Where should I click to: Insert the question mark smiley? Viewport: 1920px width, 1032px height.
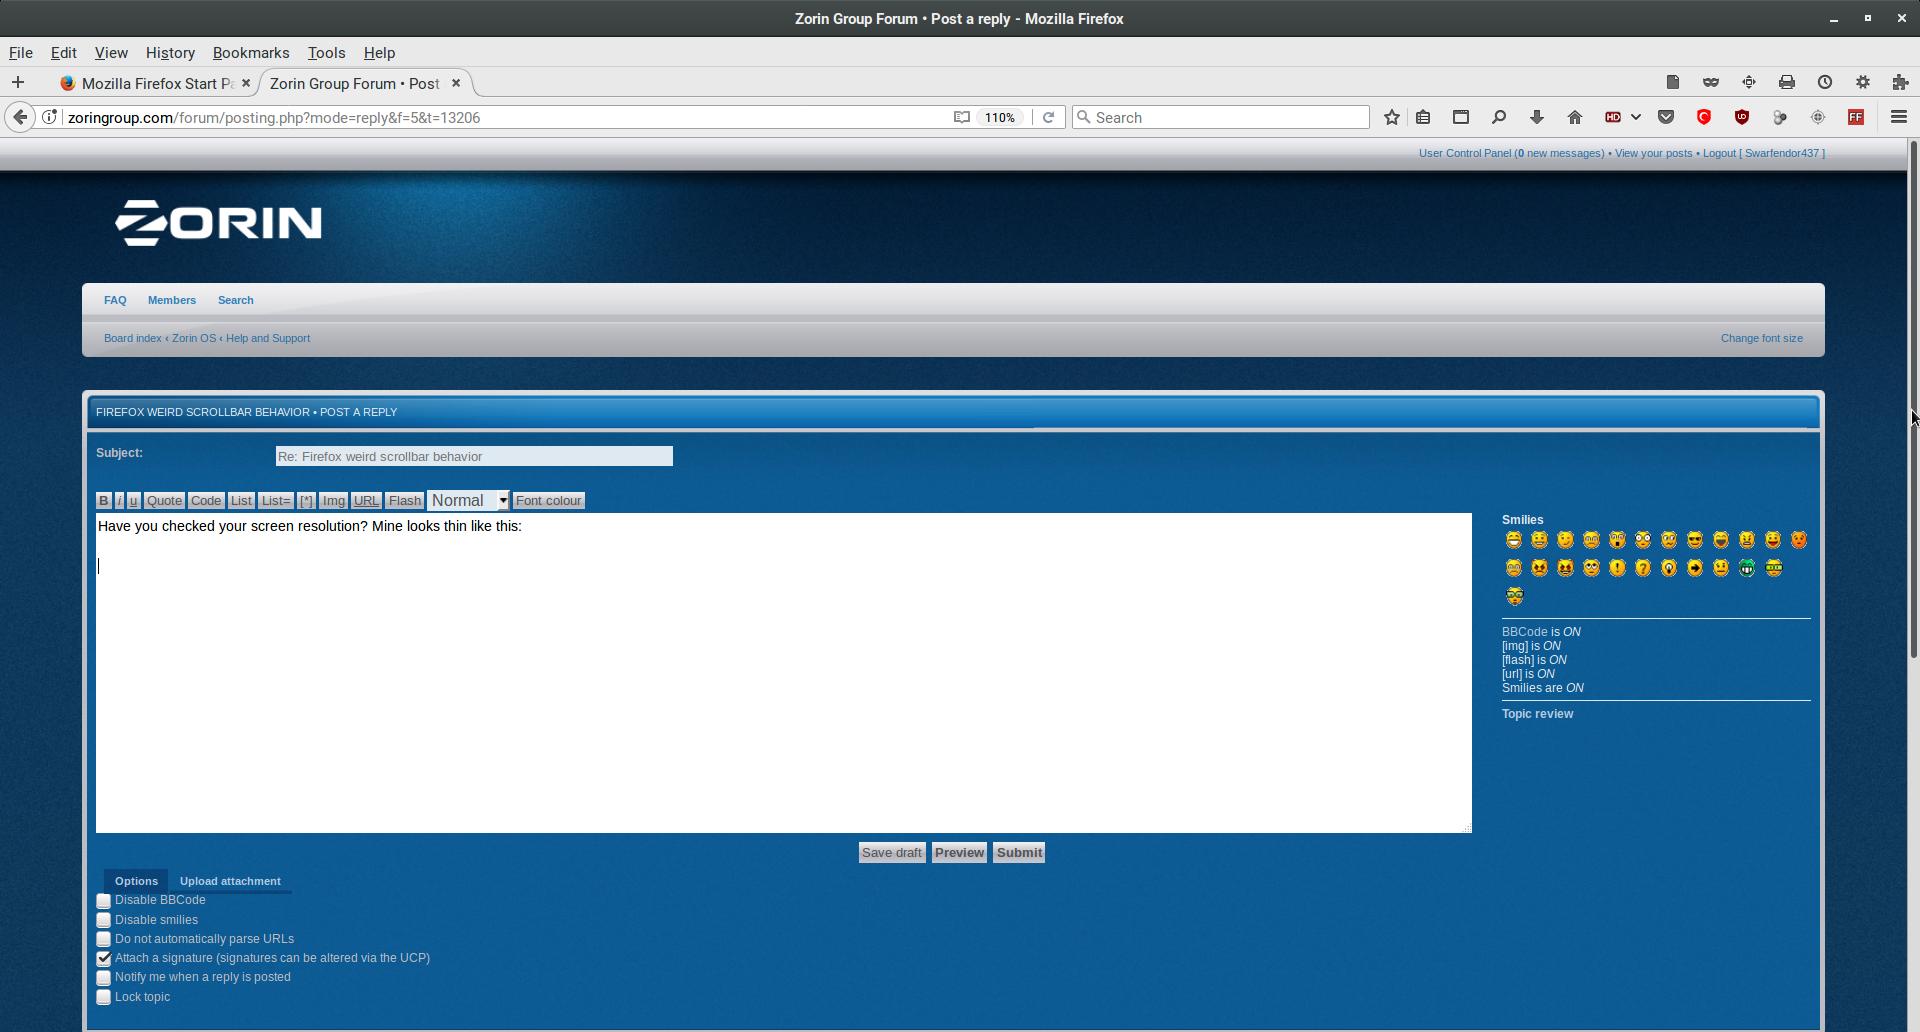point(1643,568)
